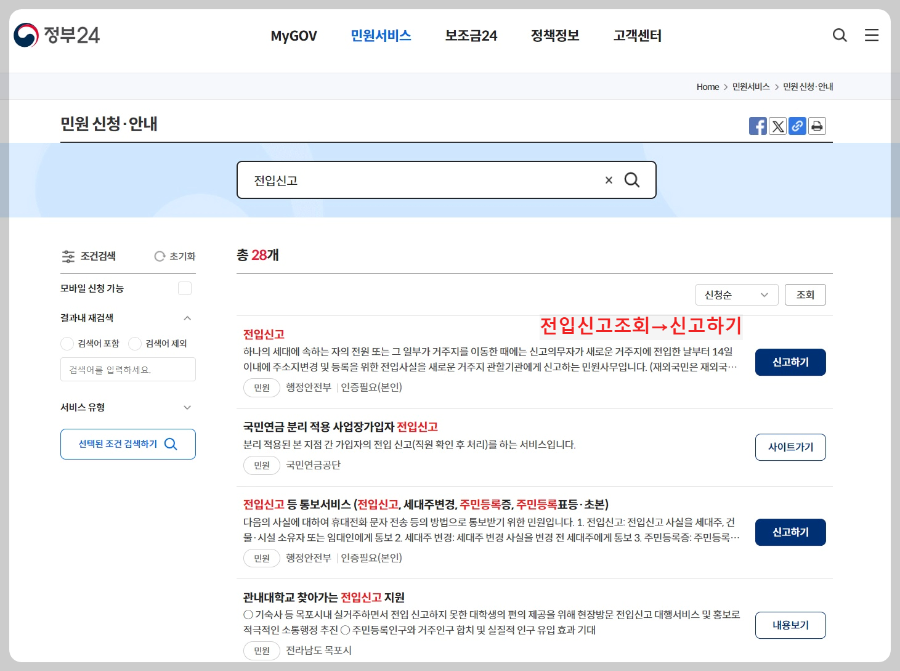
Task: Copy the page link icon
Action: (797, 127)
